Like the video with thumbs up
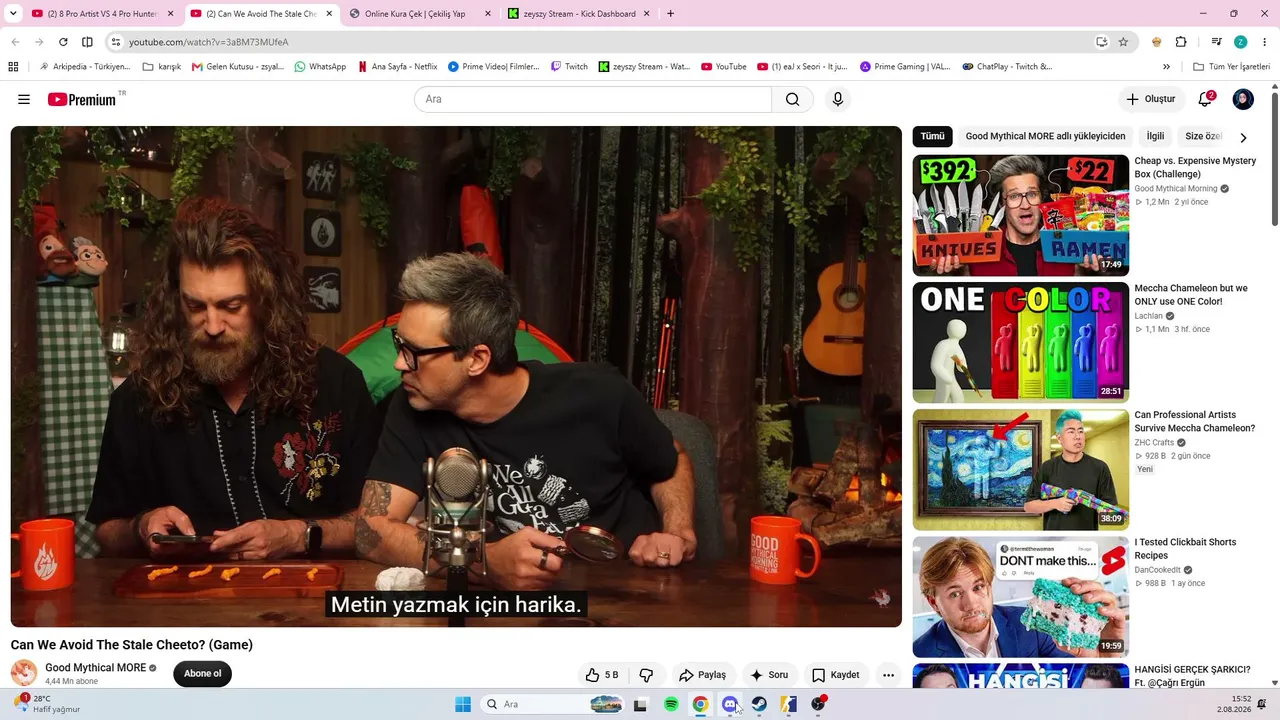Image resolution: width=1280 pixels, height=720 pixels. (x=602, y=675)
